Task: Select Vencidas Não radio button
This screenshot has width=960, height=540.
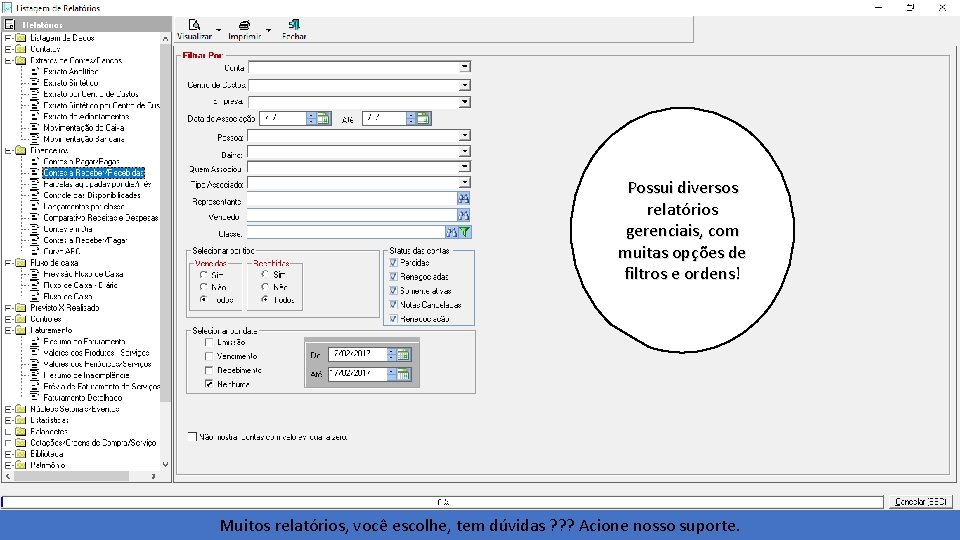Action: tap(203, 287)
